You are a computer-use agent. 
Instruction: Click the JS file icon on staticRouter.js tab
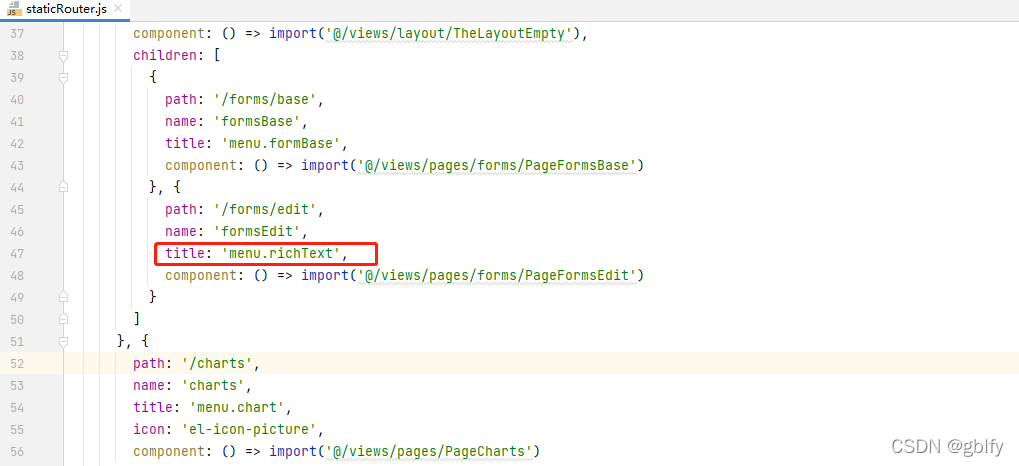[x=12, y=10]
